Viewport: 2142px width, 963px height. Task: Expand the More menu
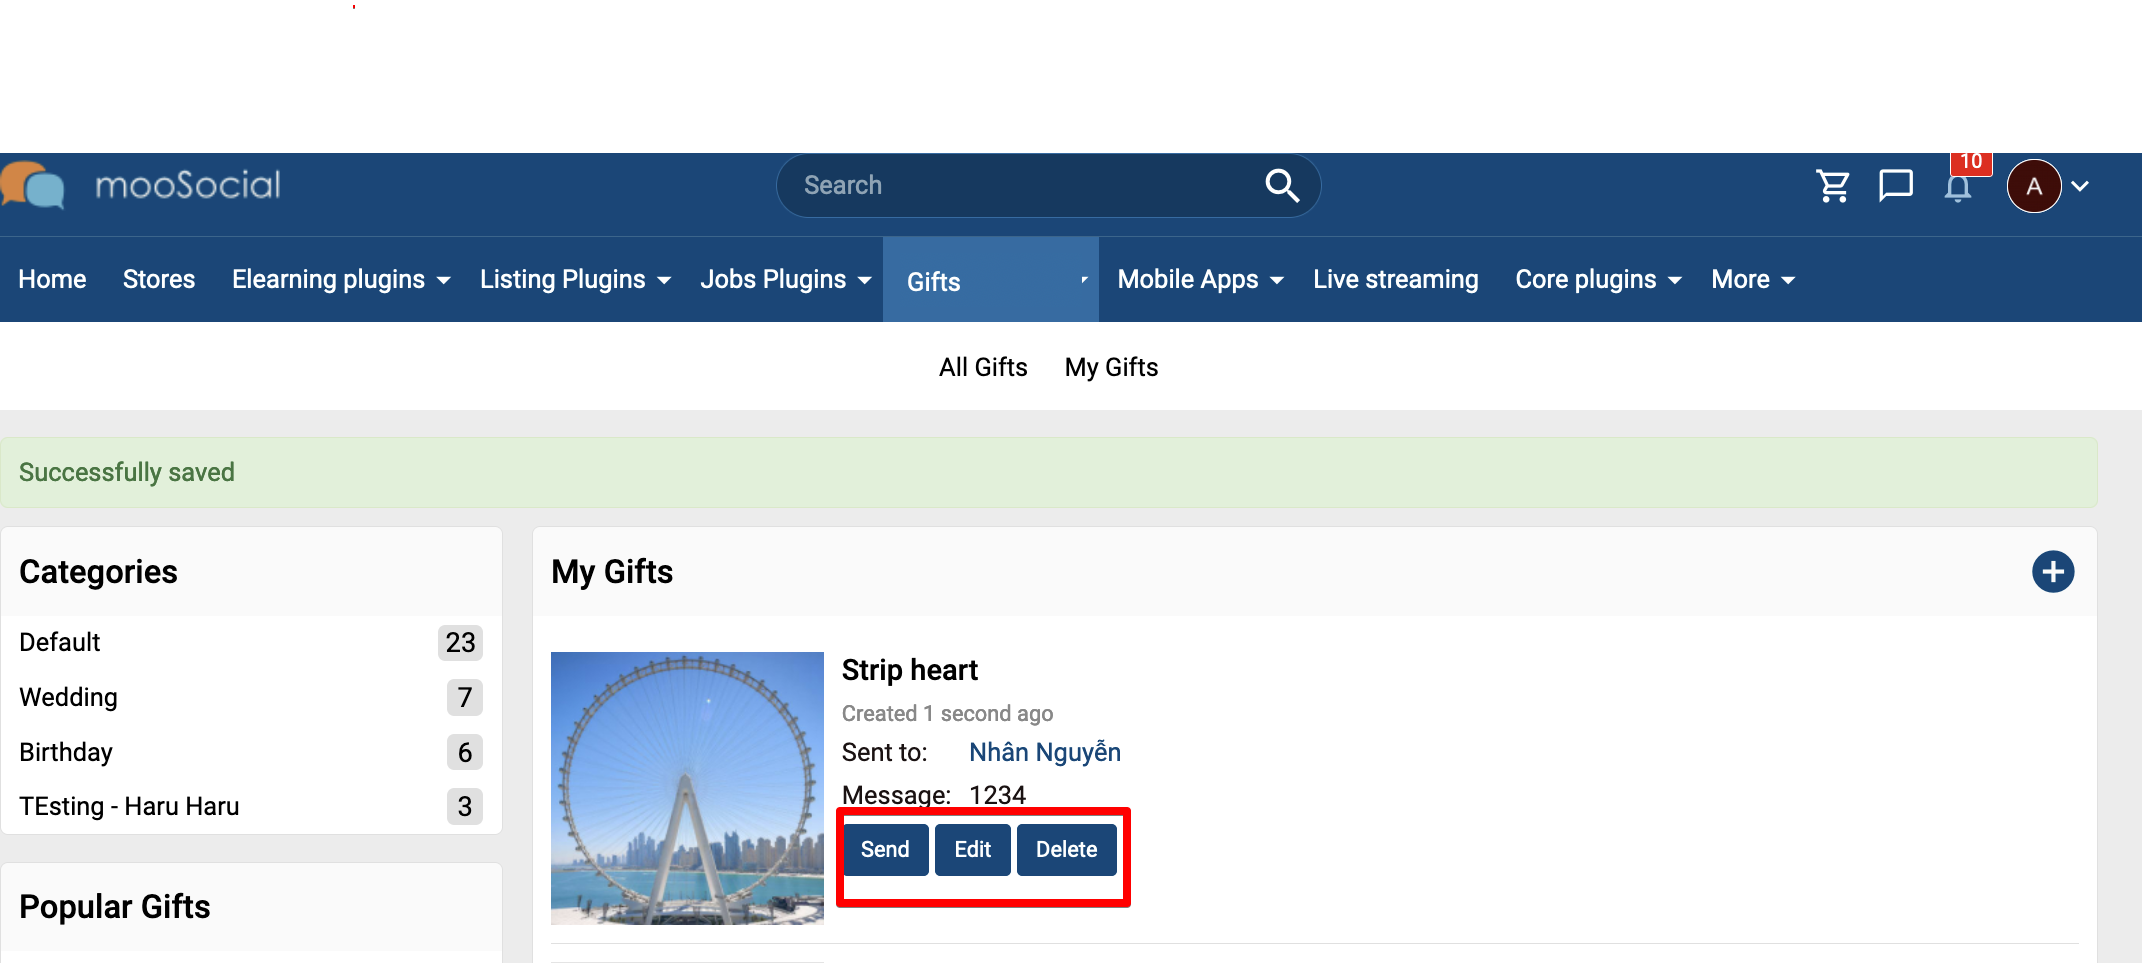[x=1753, y=279]
